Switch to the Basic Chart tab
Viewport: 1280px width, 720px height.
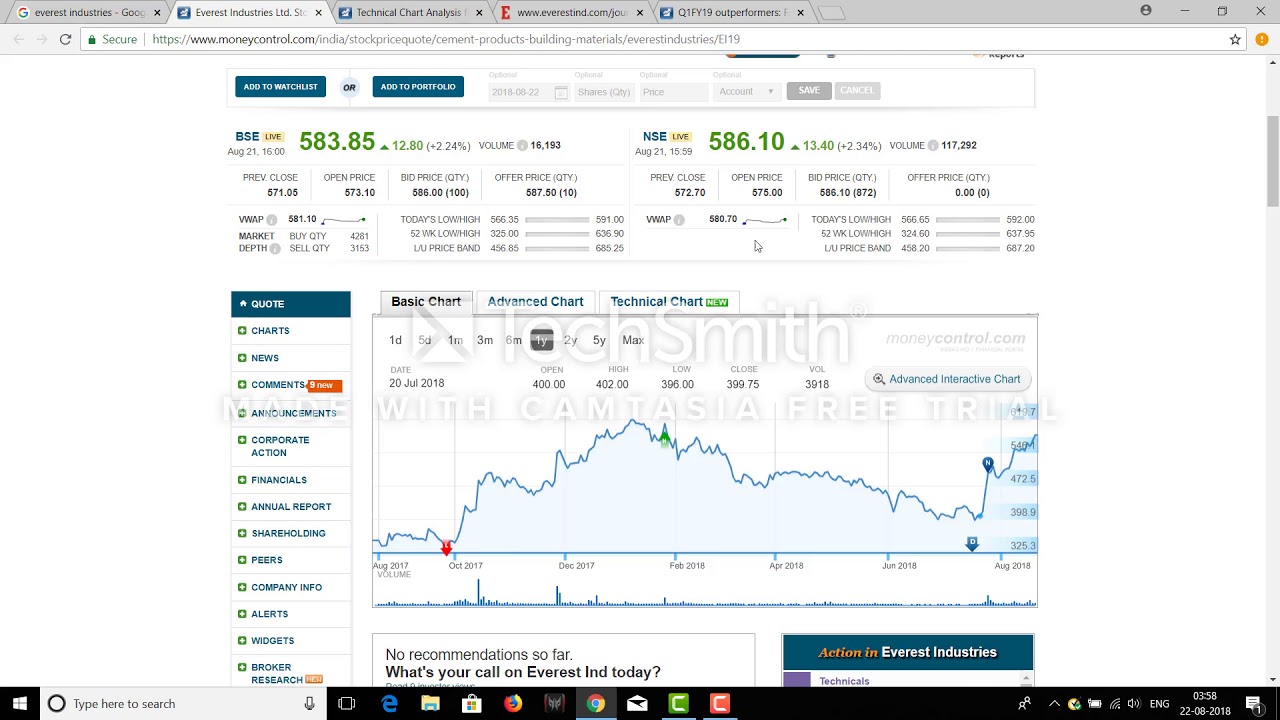click(x=426, y=301)
